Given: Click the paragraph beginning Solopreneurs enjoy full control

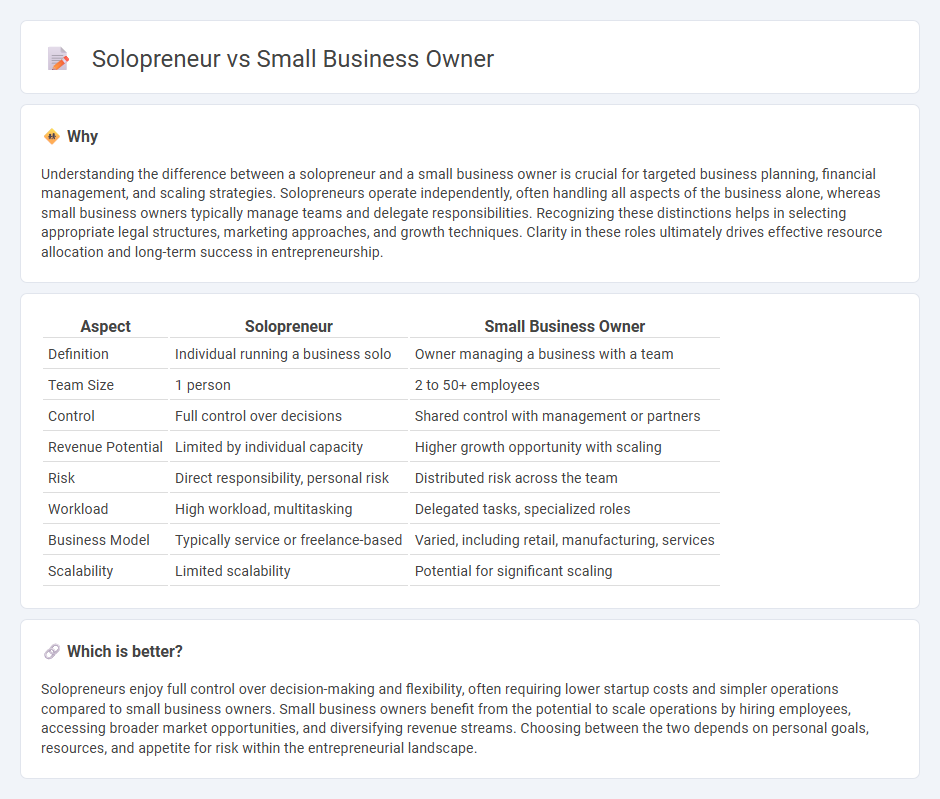Looking at the screenshot, I should tap(455, 719).
